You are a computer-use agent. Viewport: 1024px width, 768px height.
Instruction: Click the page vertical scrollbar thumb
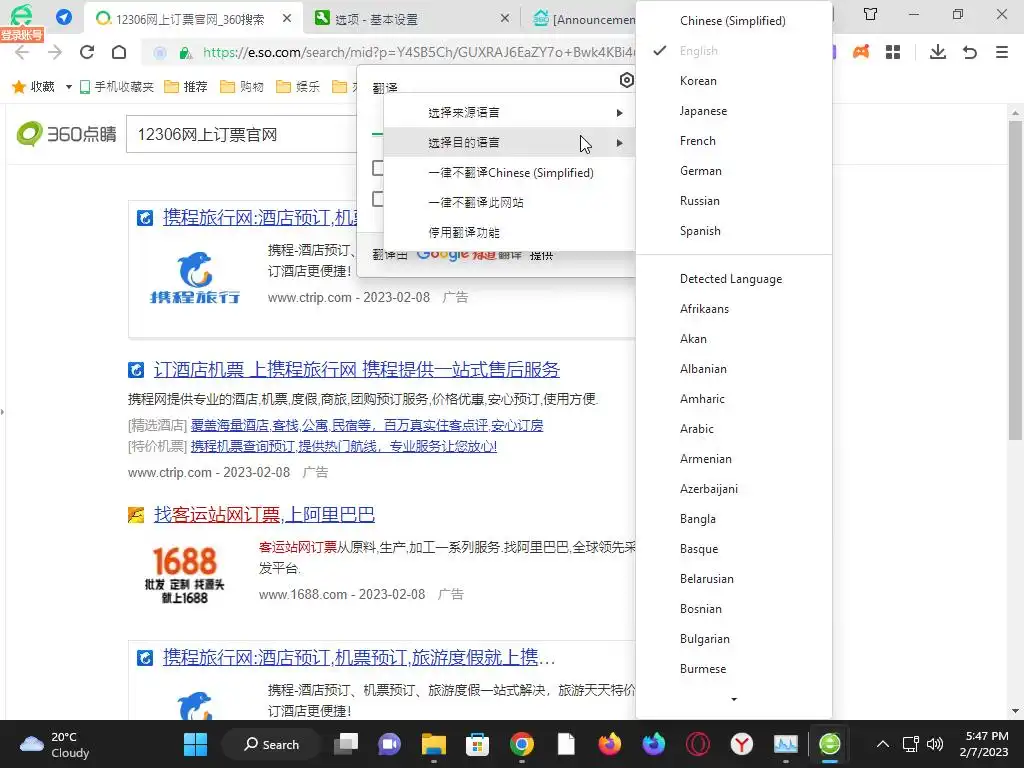point(1015,281)
